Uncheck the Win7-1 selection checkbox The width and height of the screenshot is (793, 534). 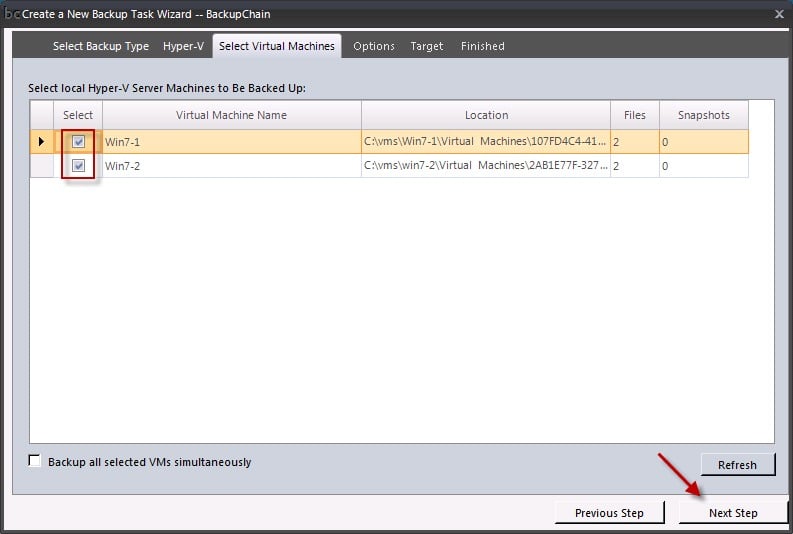pos(78,142)
